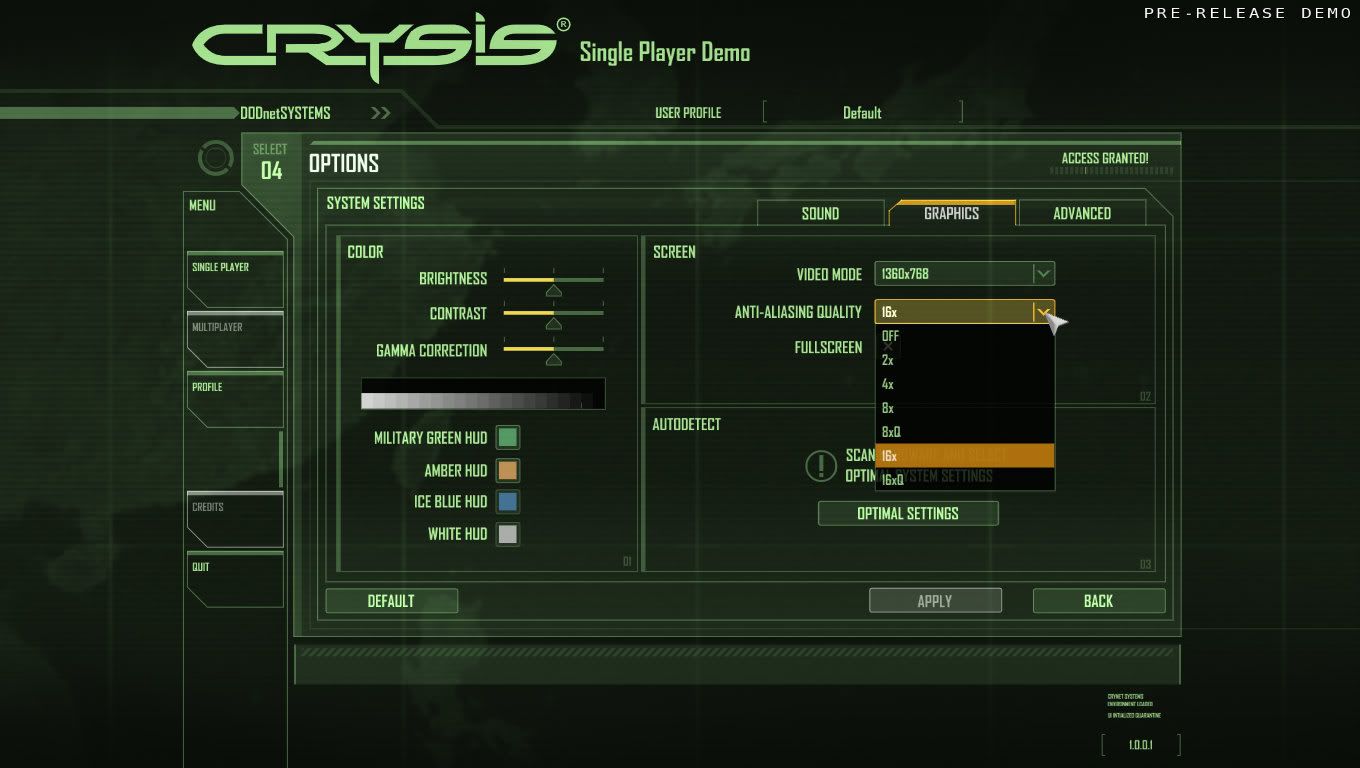Open the Advanced tab

coord(1081,213)
